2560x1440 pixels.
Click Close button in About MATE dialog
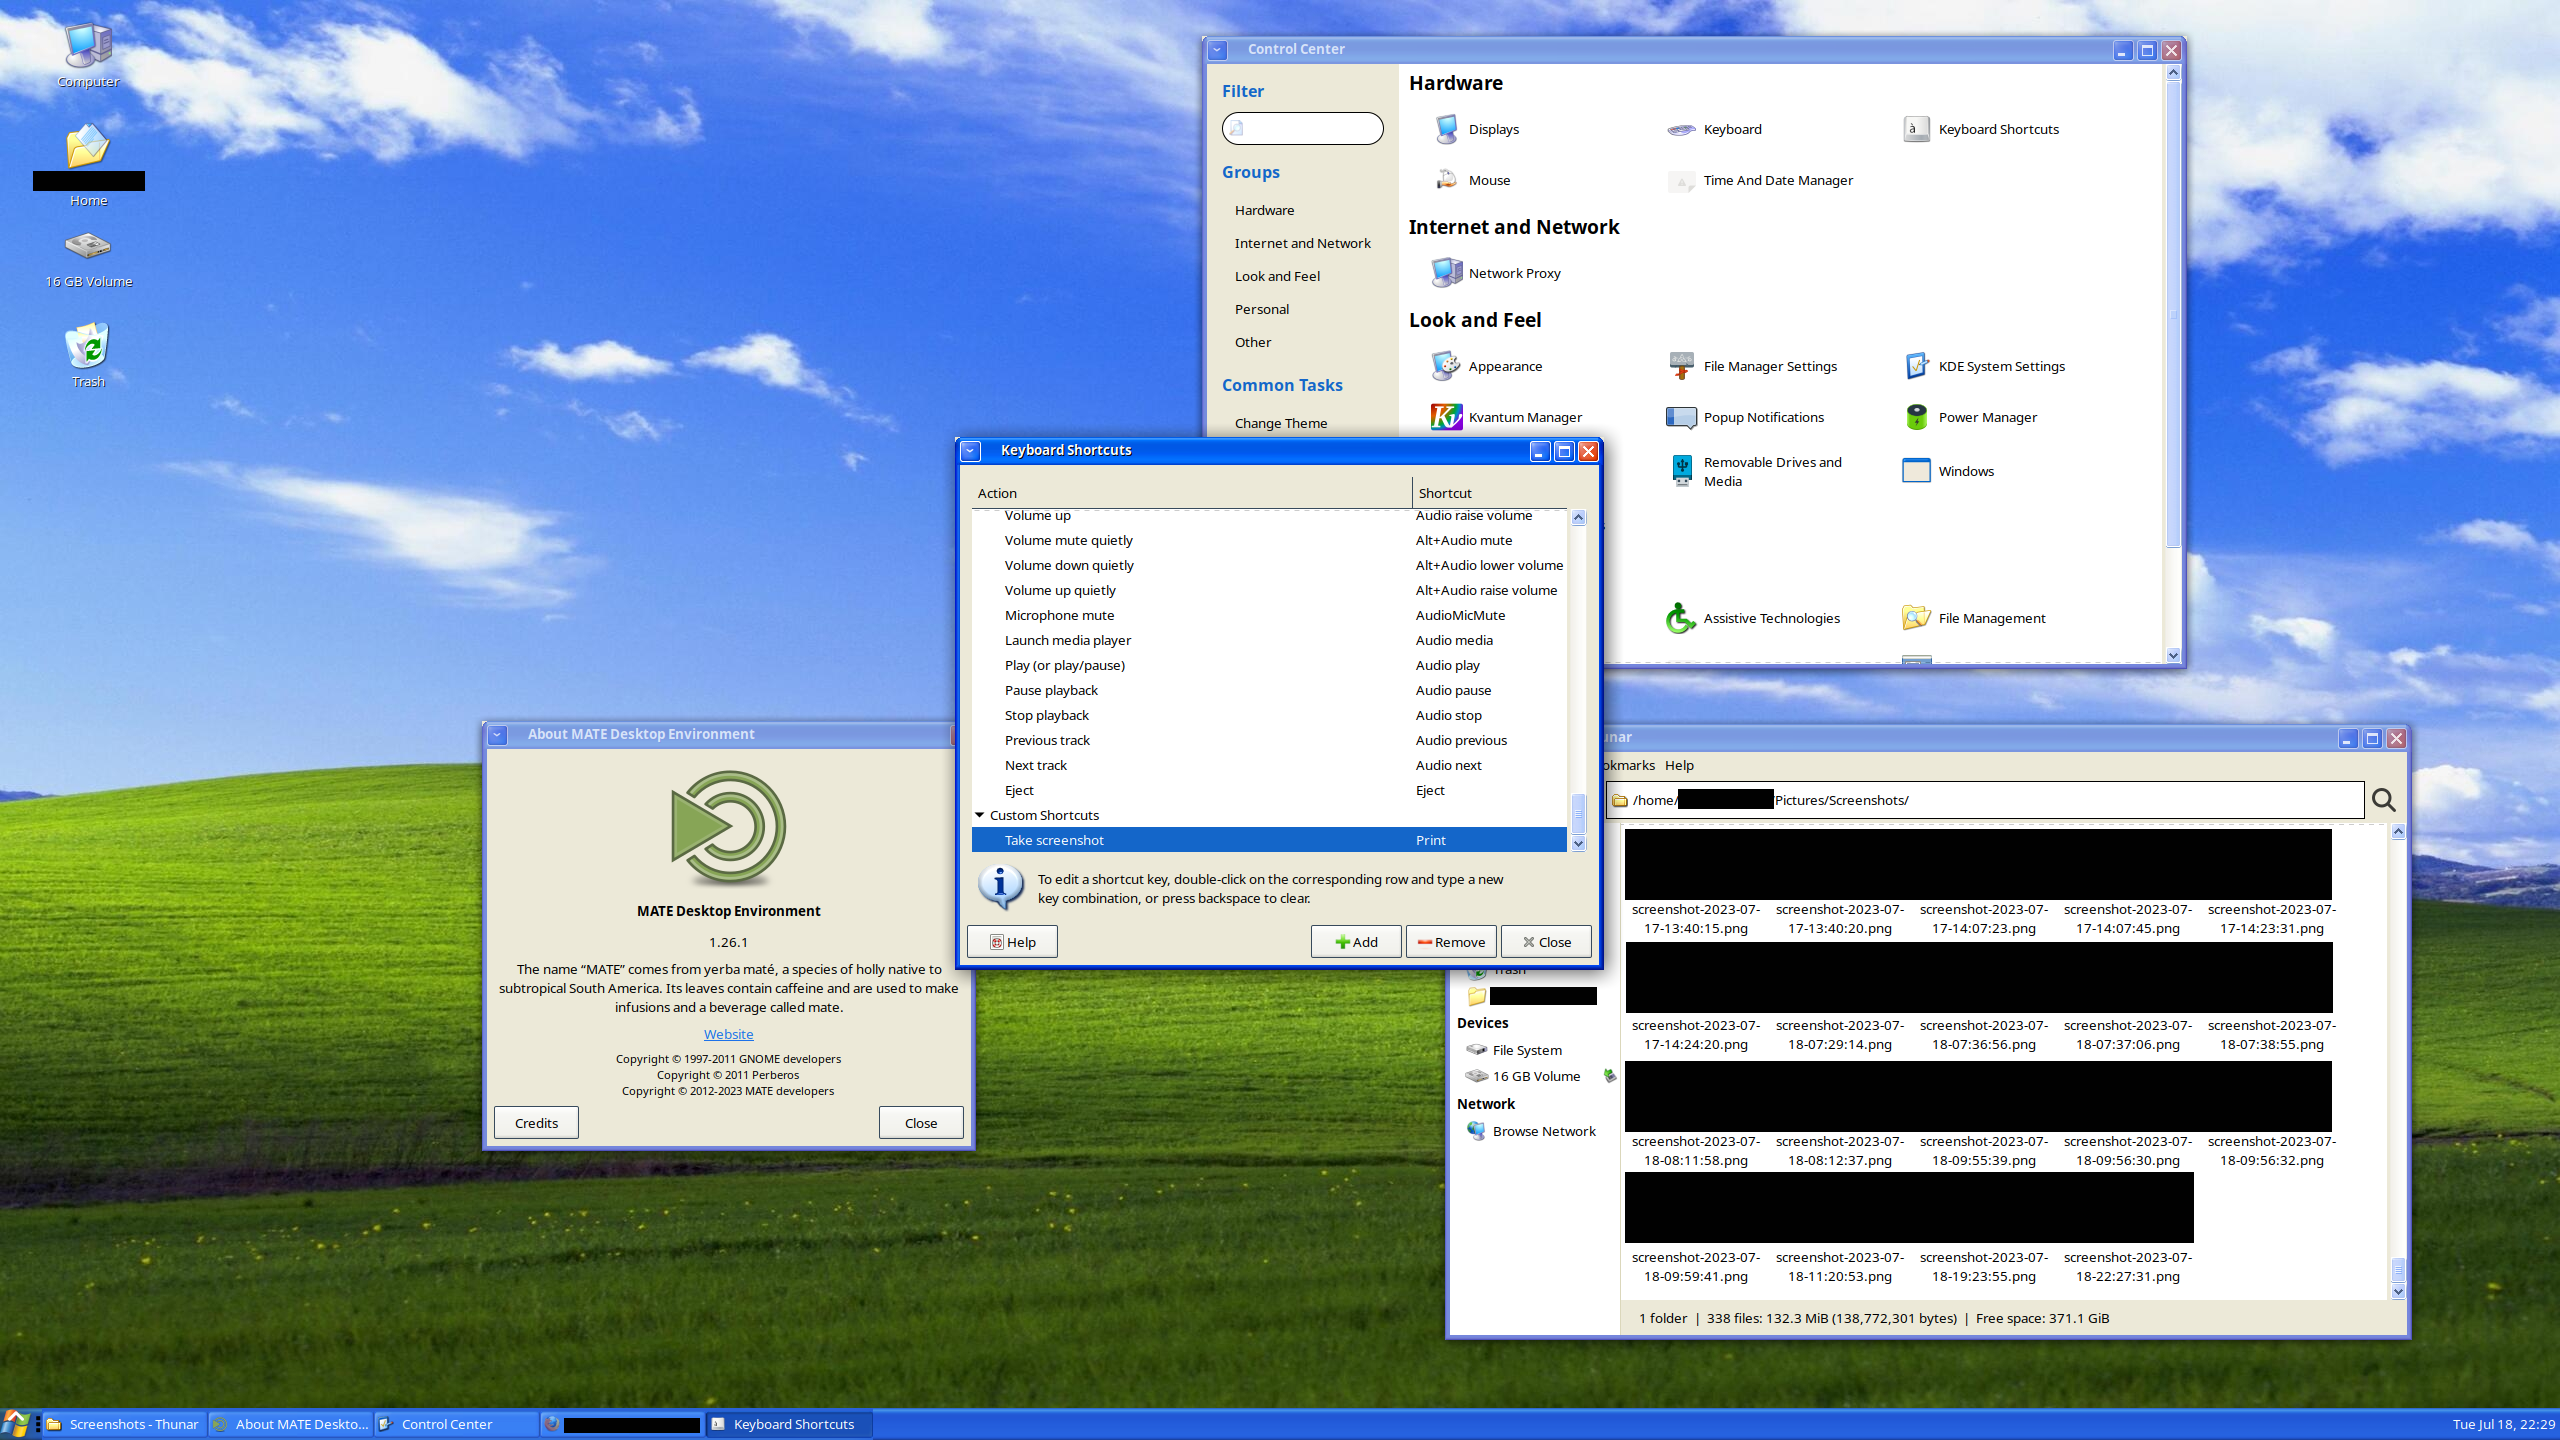click(x=921, y=1123)
